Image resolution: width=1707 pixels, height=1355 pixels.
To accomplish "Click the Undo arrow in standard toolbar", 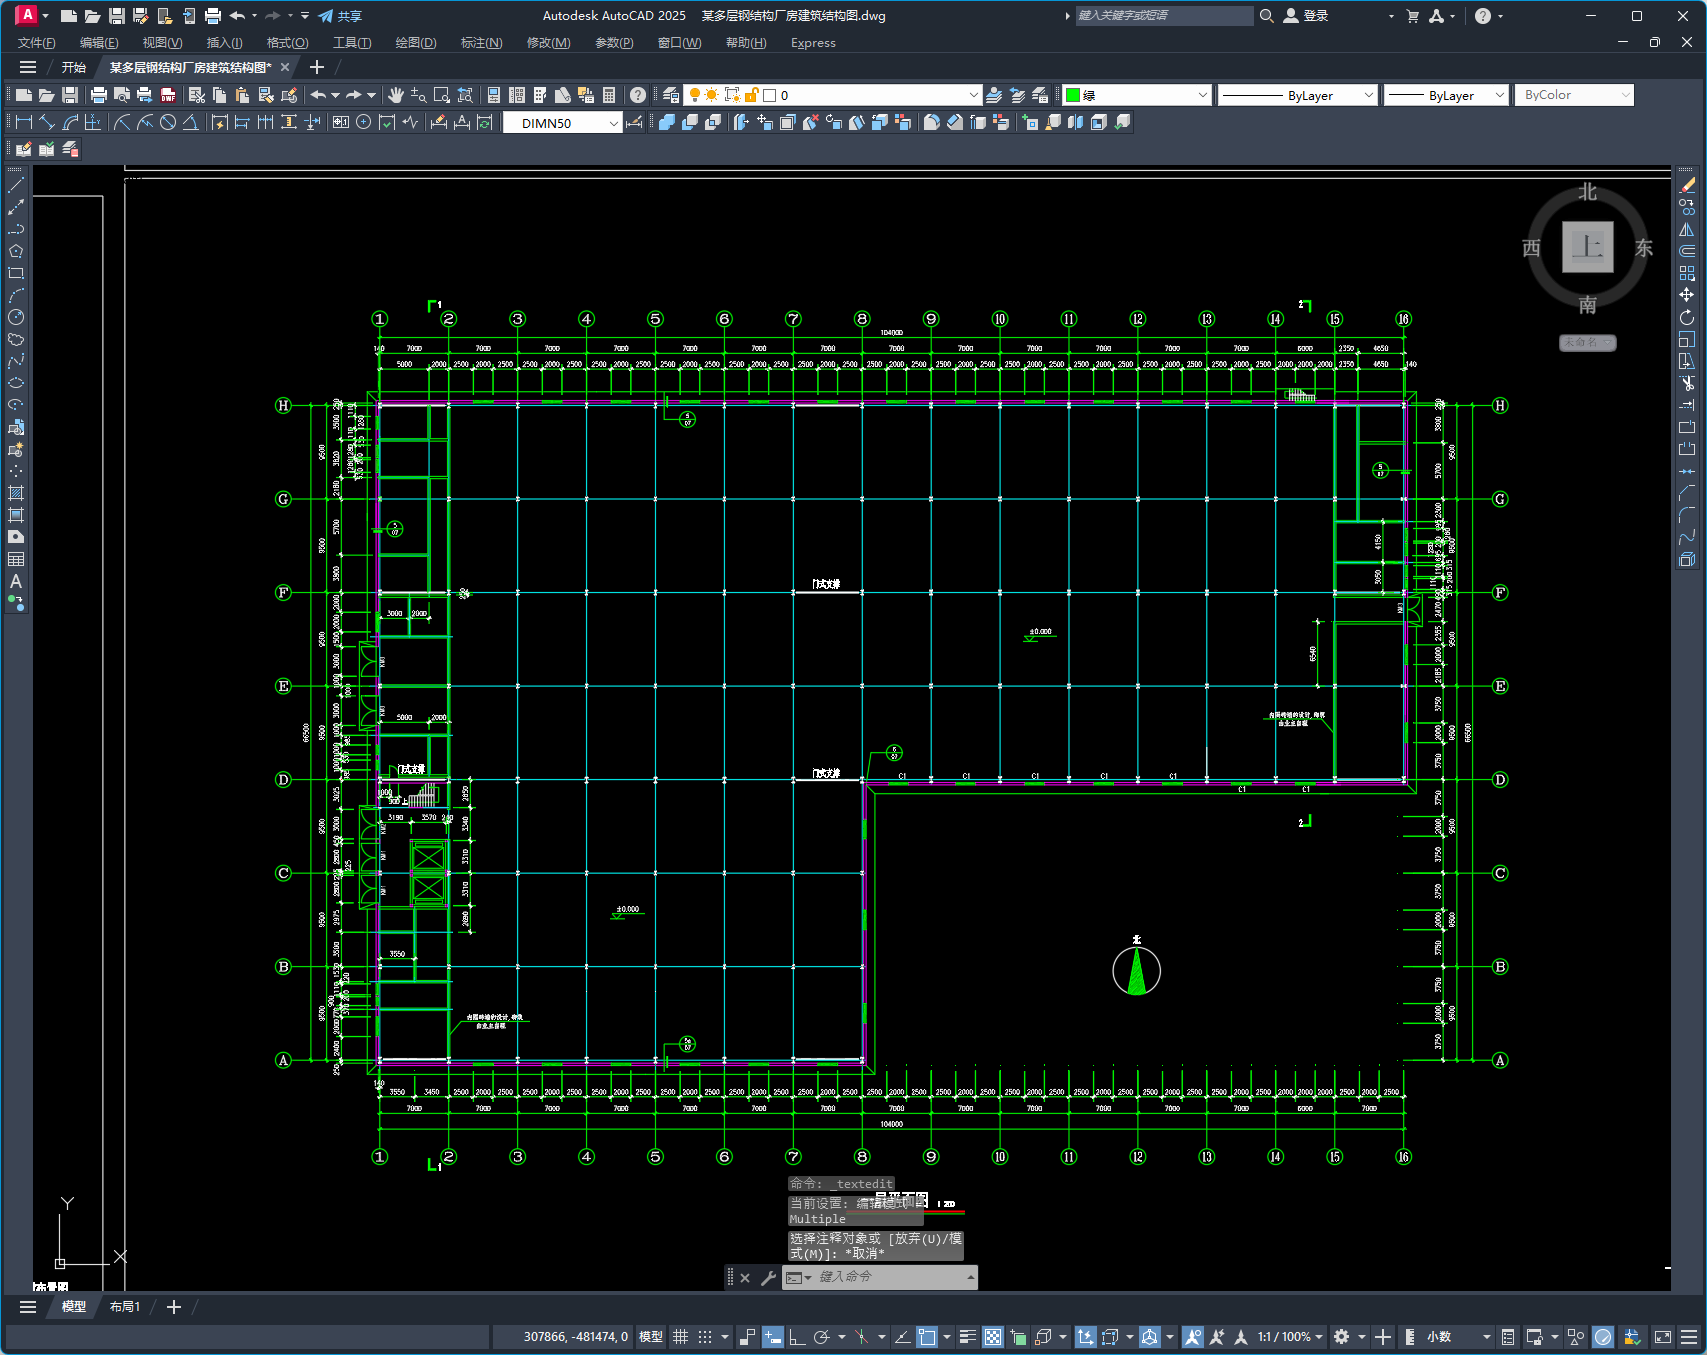I will click(x=318, y=95).
